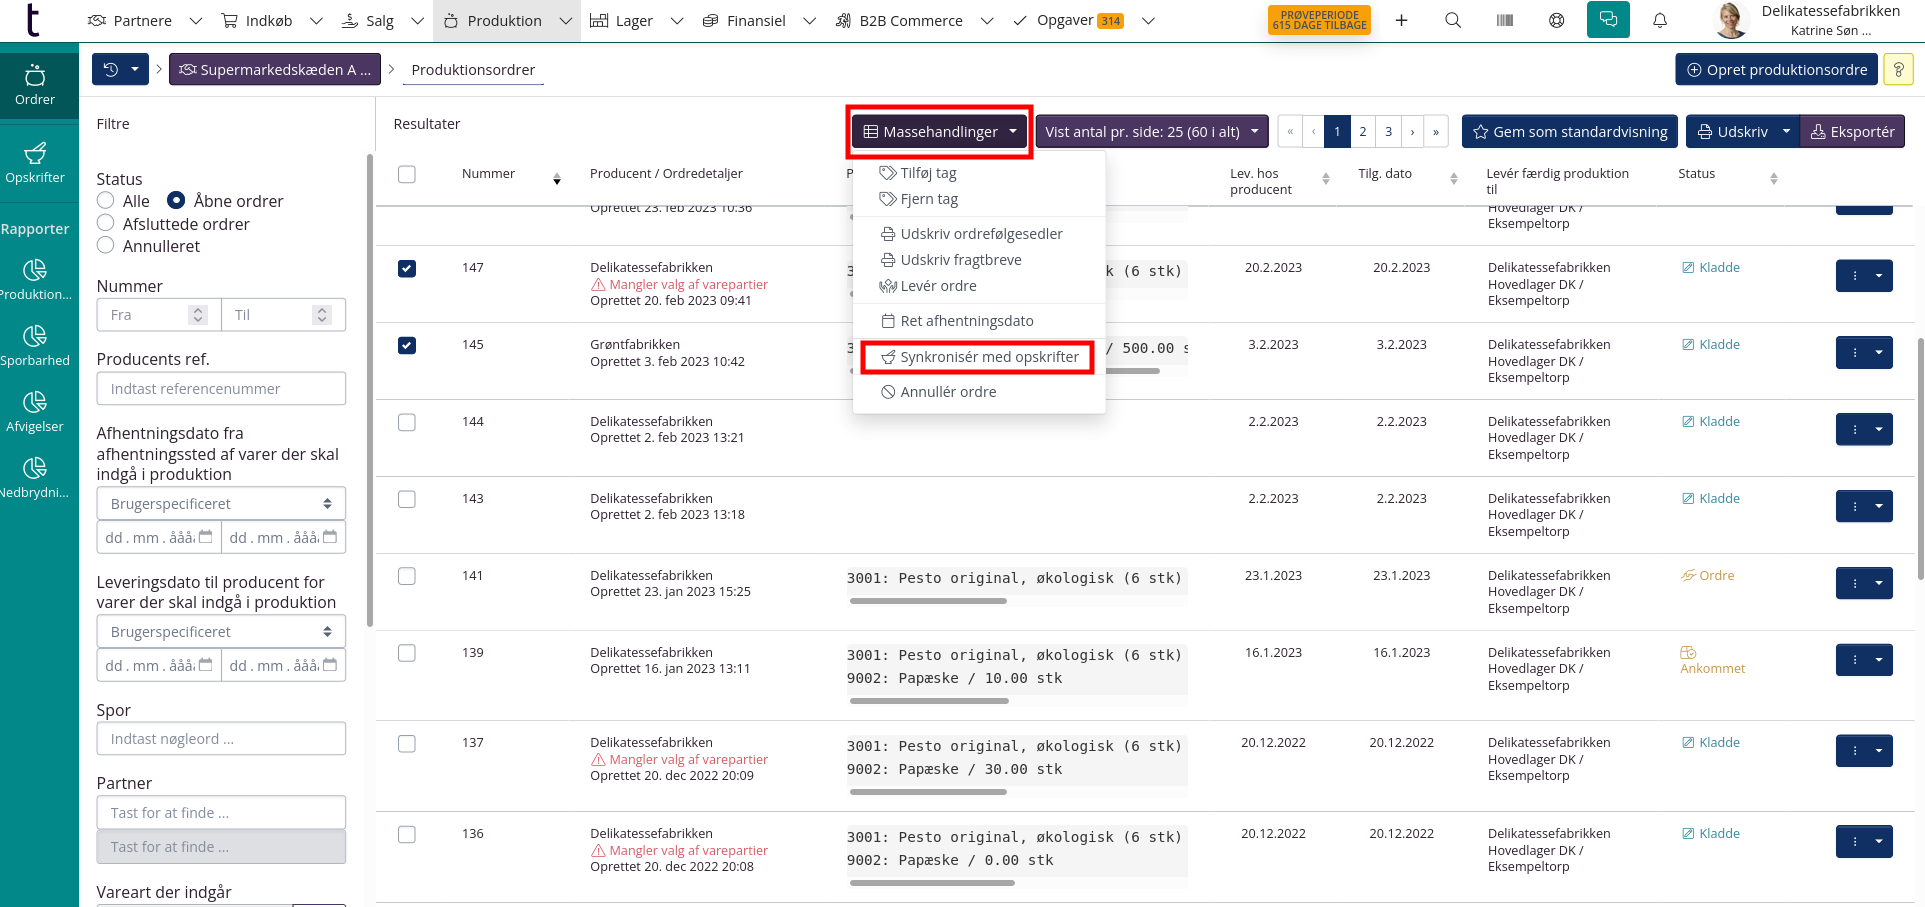Open the Sporbarhed report icon
The width and height of the screenshot is (1925, 907).
(35, 345)
